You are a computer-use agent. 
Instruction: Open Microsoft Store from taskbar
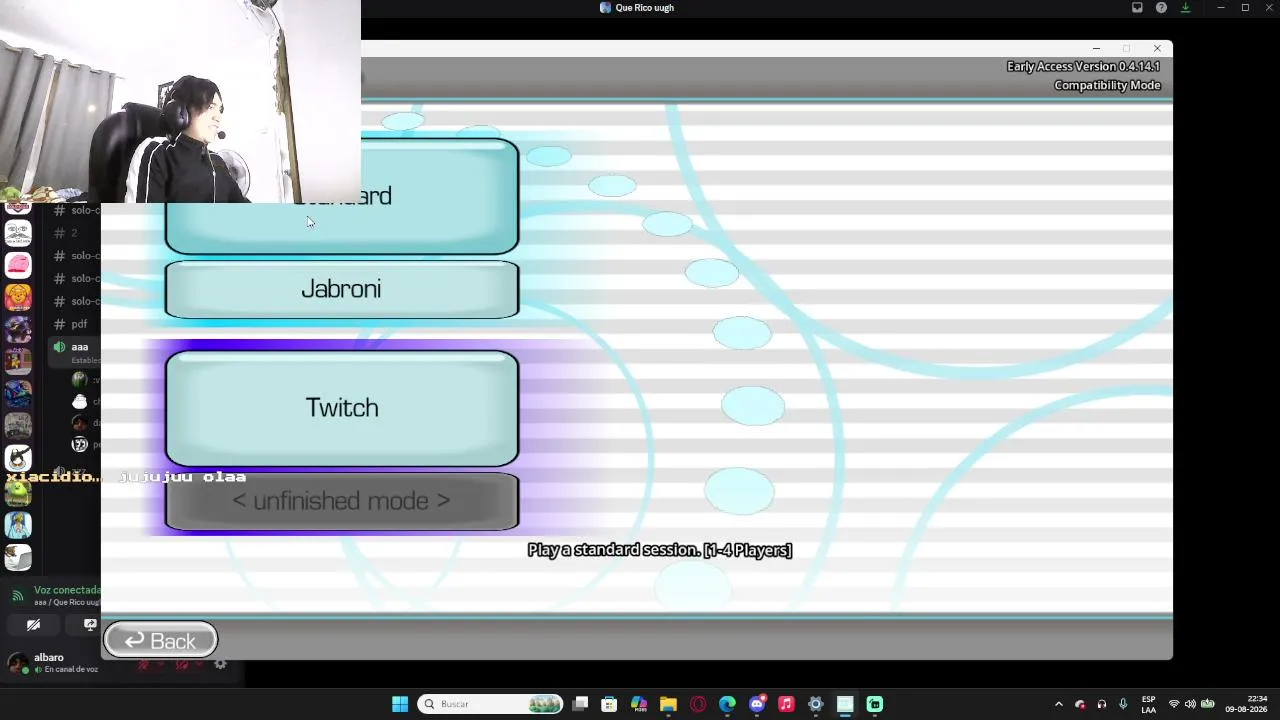pyautogui.click(x=609, y=704)
